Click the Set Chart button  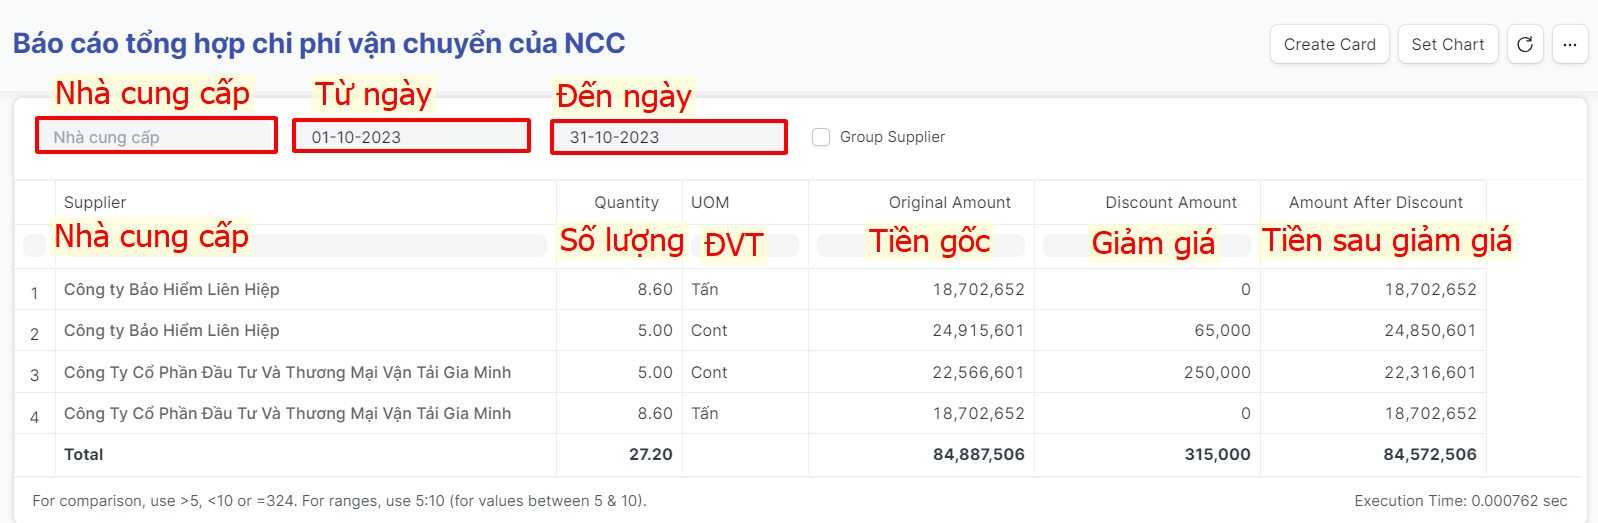pyautogui.click(x=1447, y=44)
